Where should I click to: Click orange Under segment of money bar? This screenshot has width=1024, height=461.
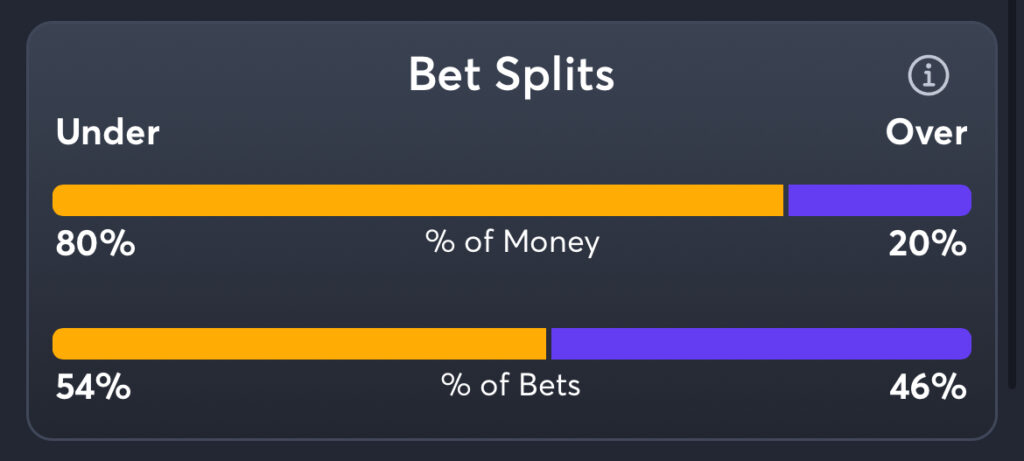pyautogui.click(x=418, y=200)
